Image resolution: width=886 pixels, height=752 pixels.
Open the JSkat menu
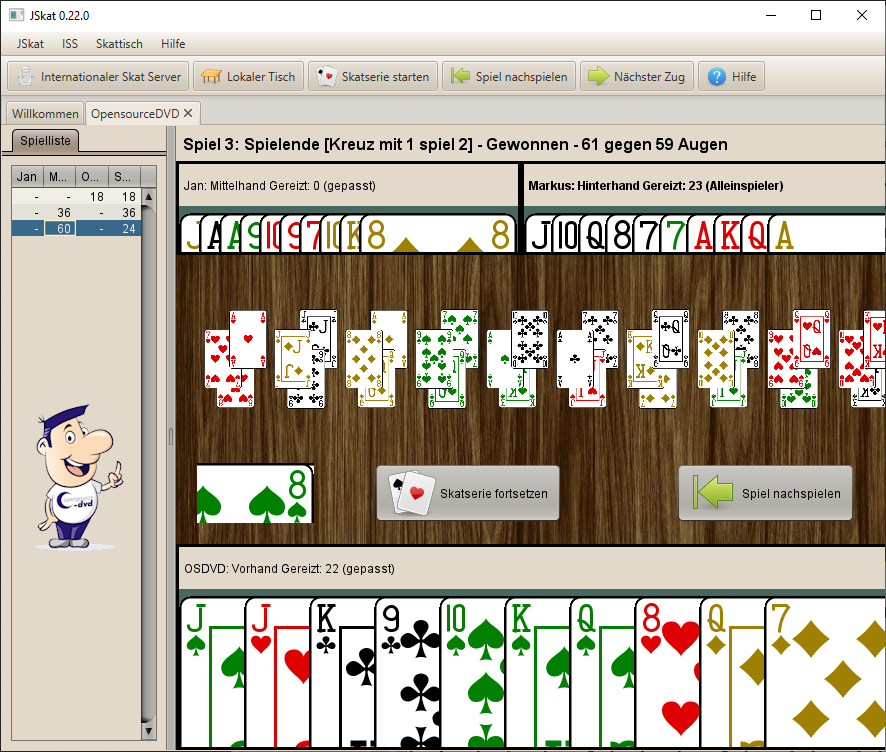pos(30,44)
